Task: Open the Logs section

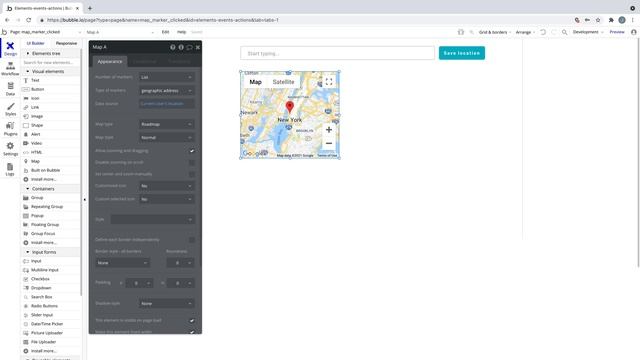Action: (10, 169)
